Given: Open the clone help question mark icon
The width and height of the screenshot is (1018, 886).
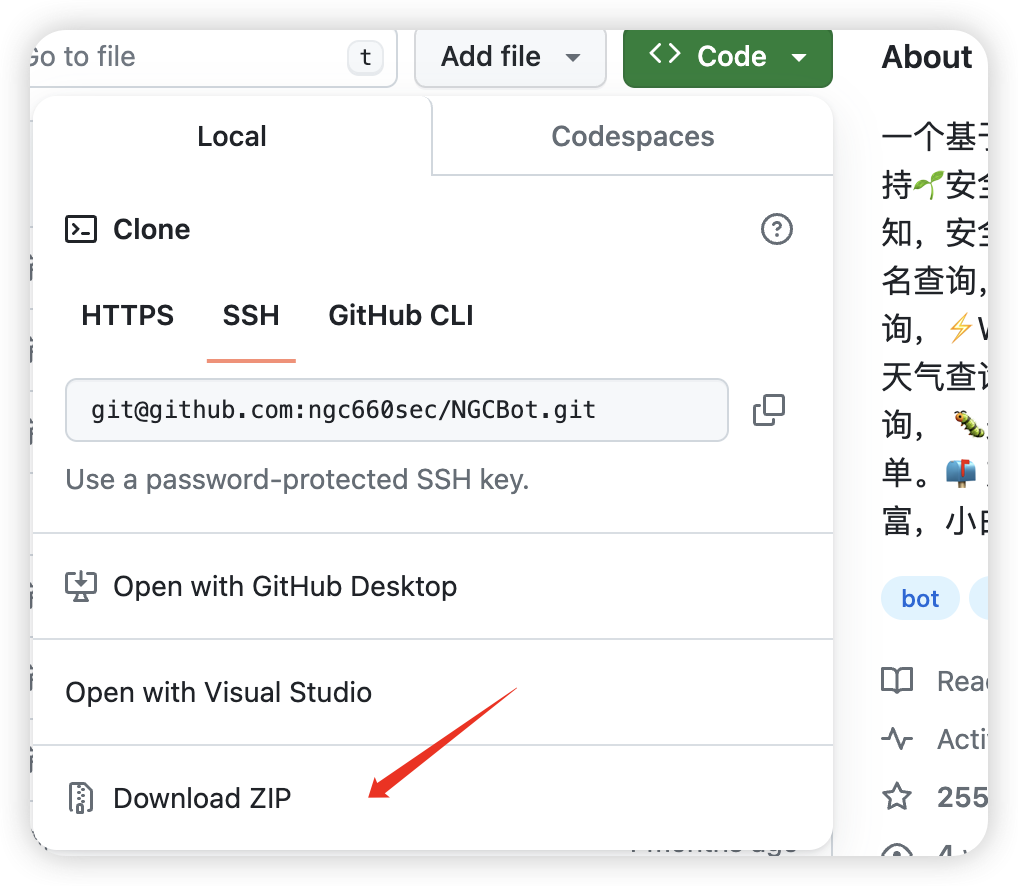Looking at the screenshot, I should (x=776, y=229).
